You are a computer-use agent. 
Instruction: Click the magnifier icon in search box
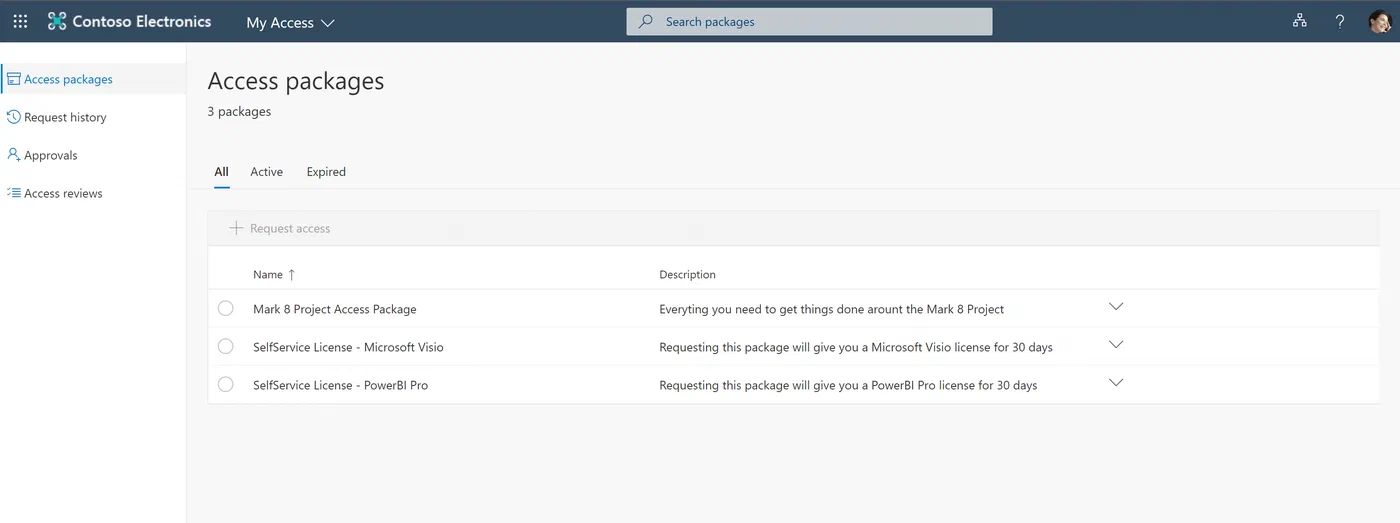(646, 21)
